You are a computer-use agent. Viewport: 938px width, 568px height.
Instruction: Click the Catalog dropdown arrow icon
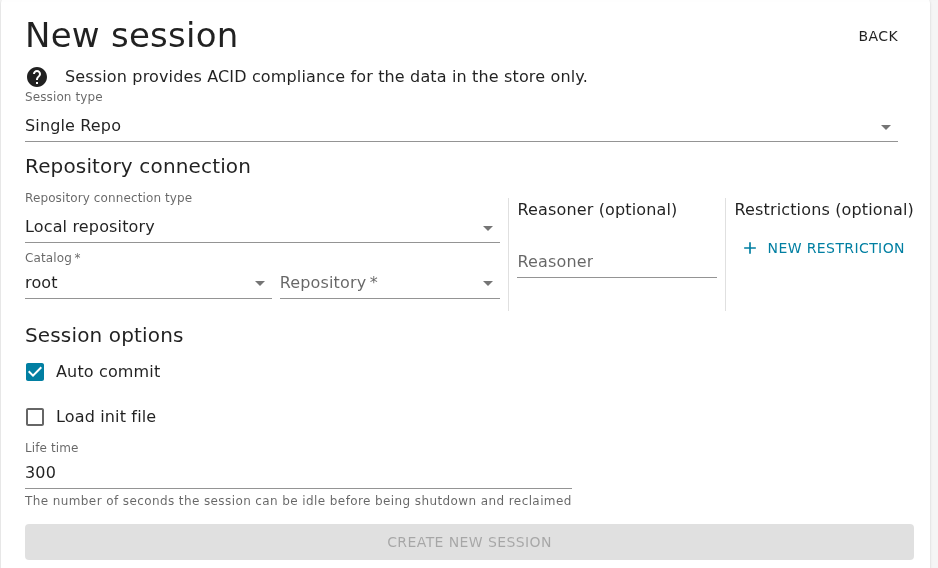[x=260, y=283]
